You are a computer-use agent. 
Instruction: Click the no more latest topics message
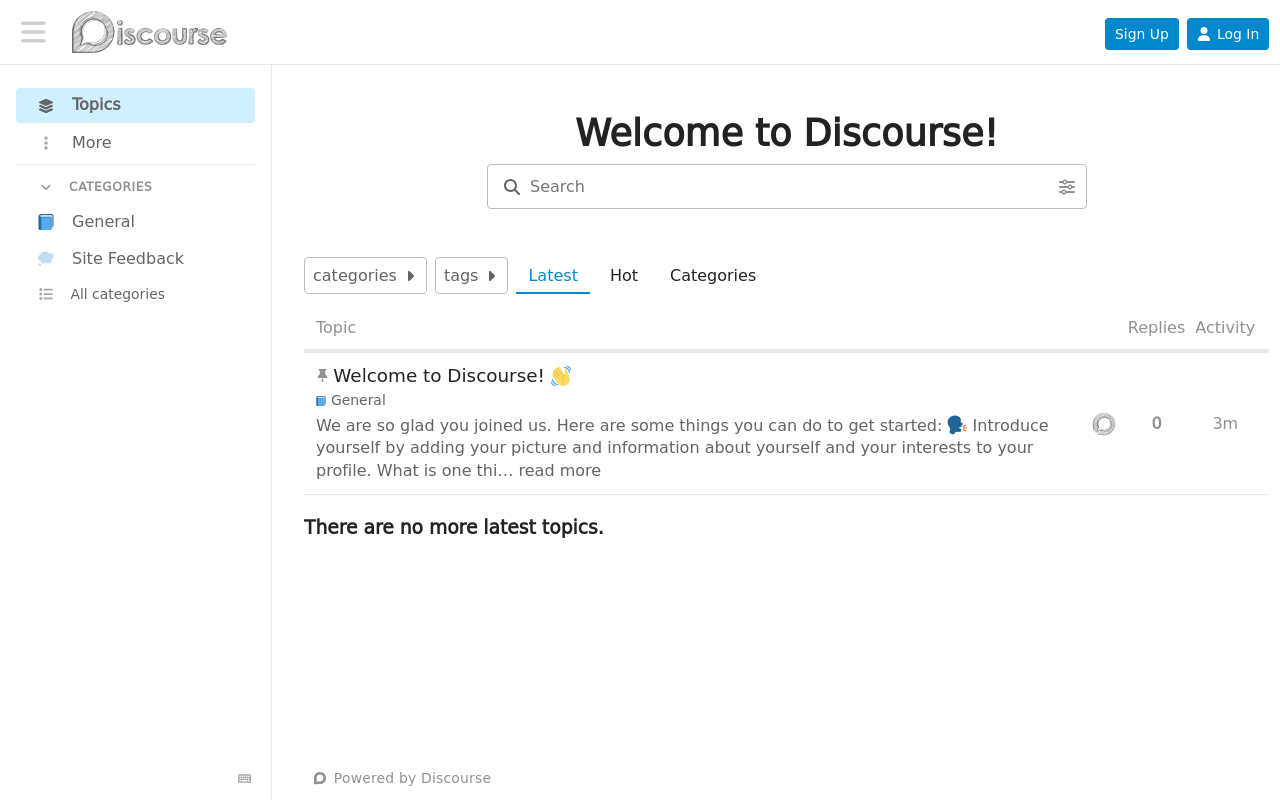click(x=454, y=527)
